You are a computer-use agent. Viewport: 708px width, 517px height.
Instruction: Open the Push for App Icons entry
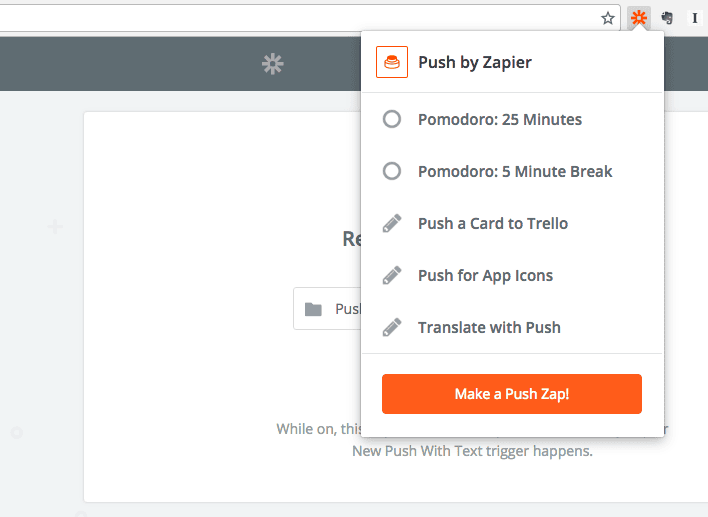(x=512, y=275)
